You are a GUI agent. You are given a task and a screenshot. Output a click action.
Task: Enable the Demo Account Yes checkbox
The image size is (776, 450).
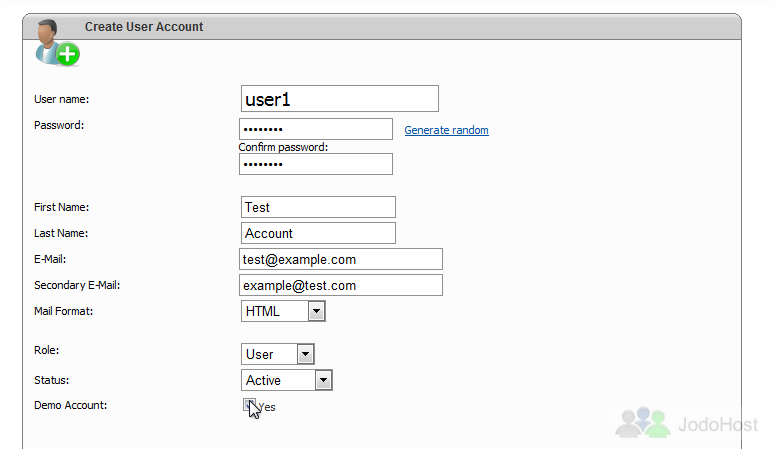pyautogui.click(x=249, y=405)
